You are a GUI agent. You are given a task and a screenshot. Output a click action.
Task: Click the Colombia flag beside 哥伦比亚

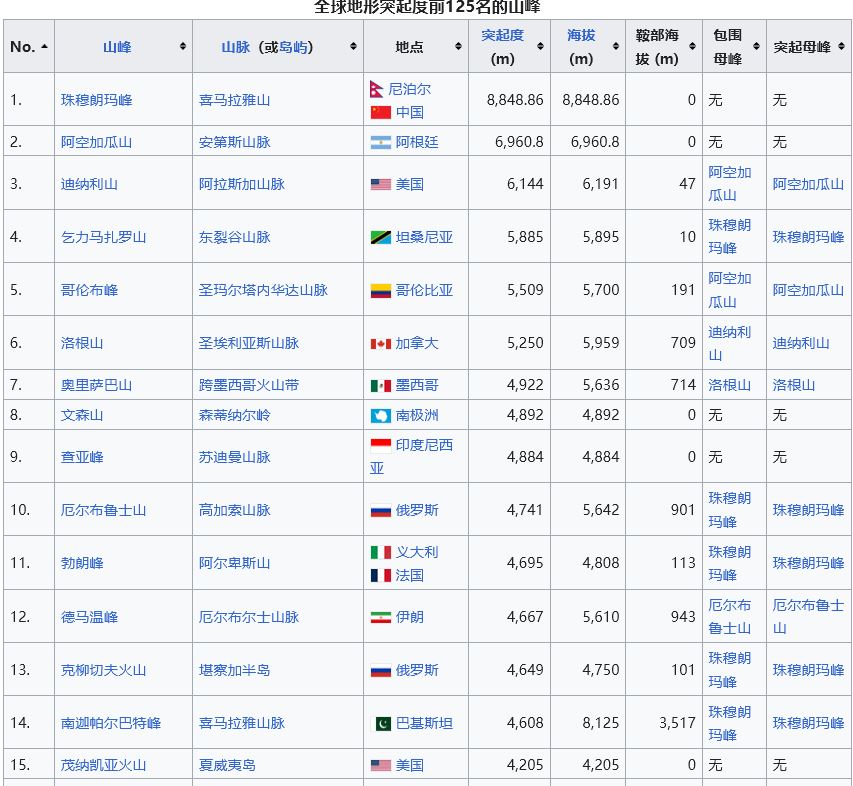[380, 290]
